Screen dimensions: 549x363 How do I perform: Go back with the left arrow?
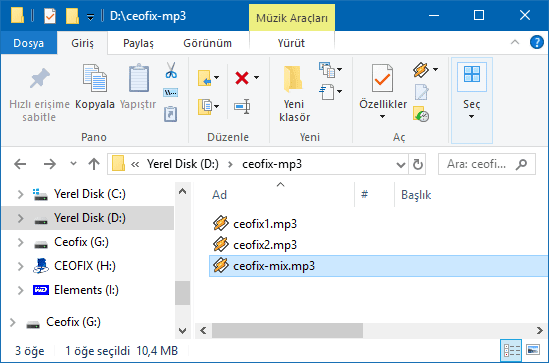[x=20, y=164]
